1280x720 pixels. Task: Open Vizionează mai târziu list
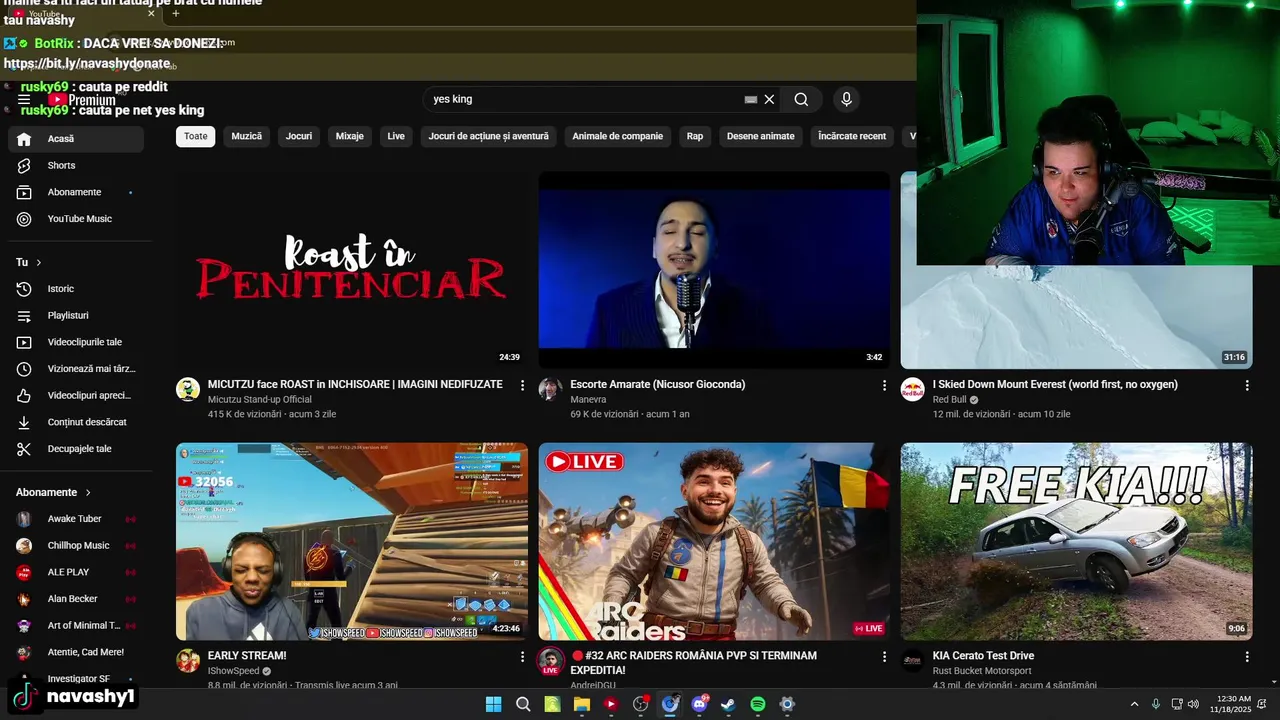point(76,369)
